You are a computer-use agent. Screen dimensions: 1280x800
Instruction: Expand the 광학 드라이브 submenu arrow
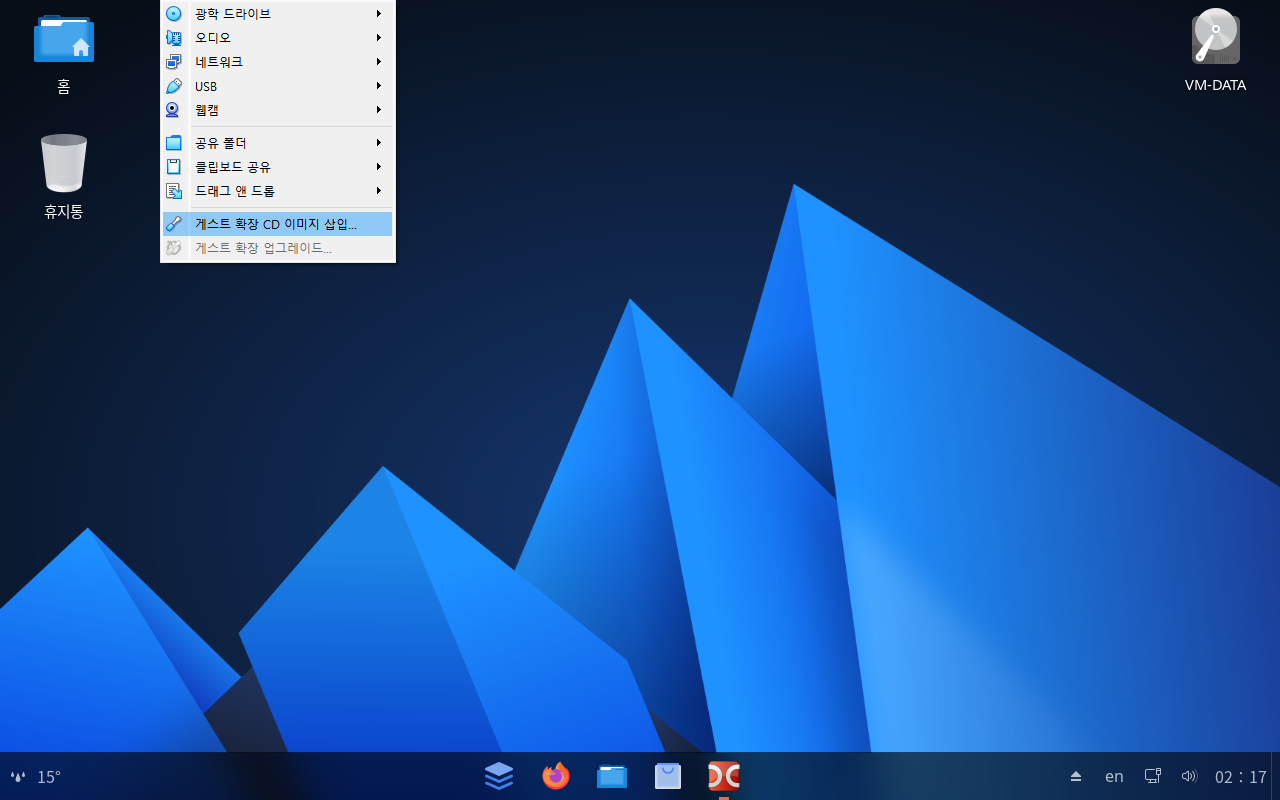coord(379,14)
